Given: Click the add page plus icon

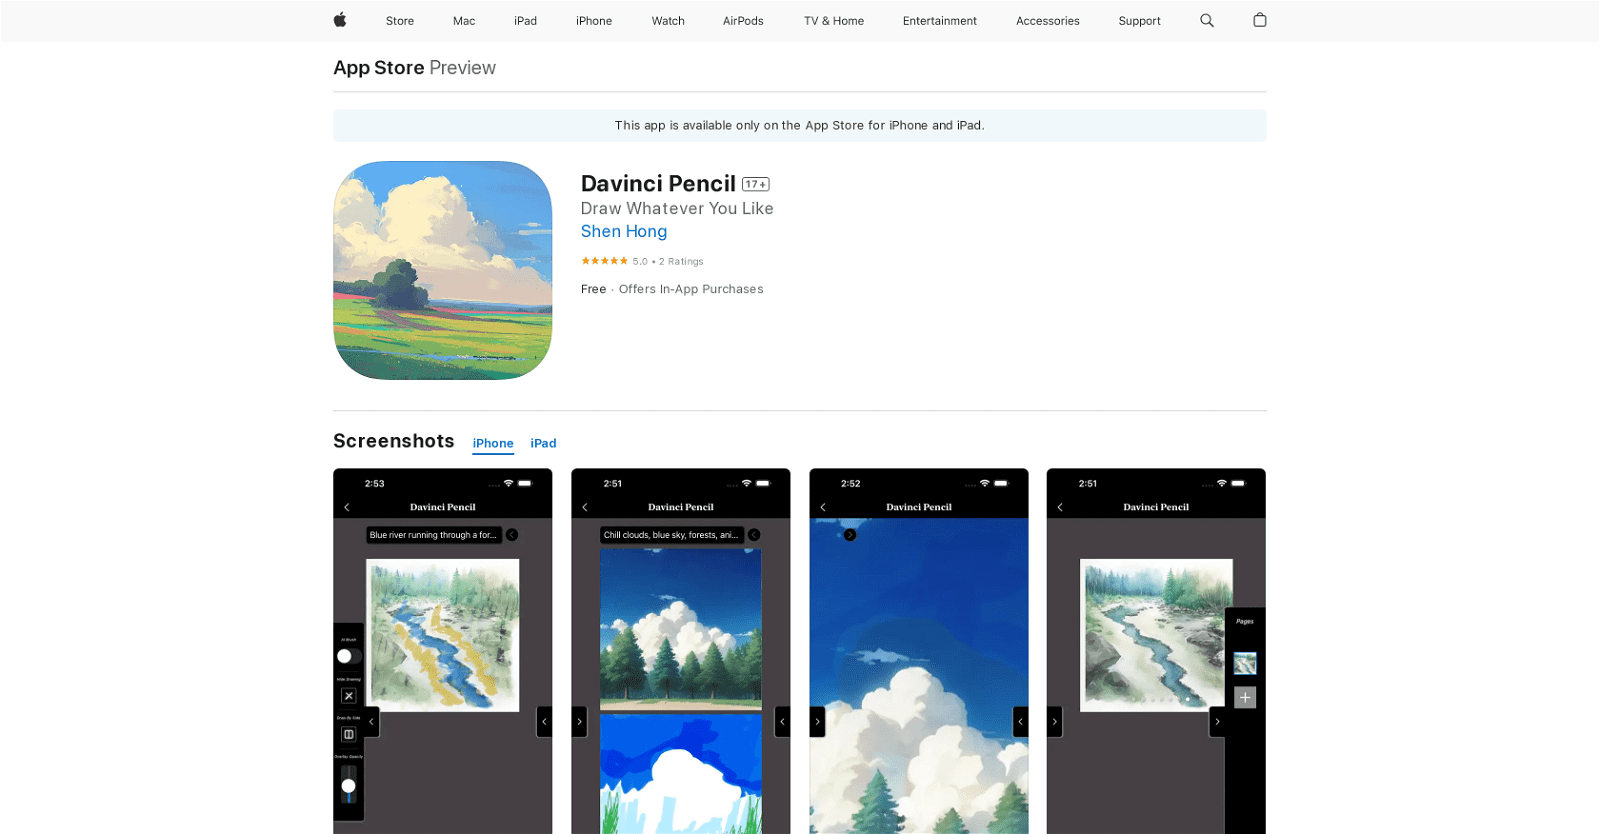Looking at the screenshot, I should click(1245, 697).
